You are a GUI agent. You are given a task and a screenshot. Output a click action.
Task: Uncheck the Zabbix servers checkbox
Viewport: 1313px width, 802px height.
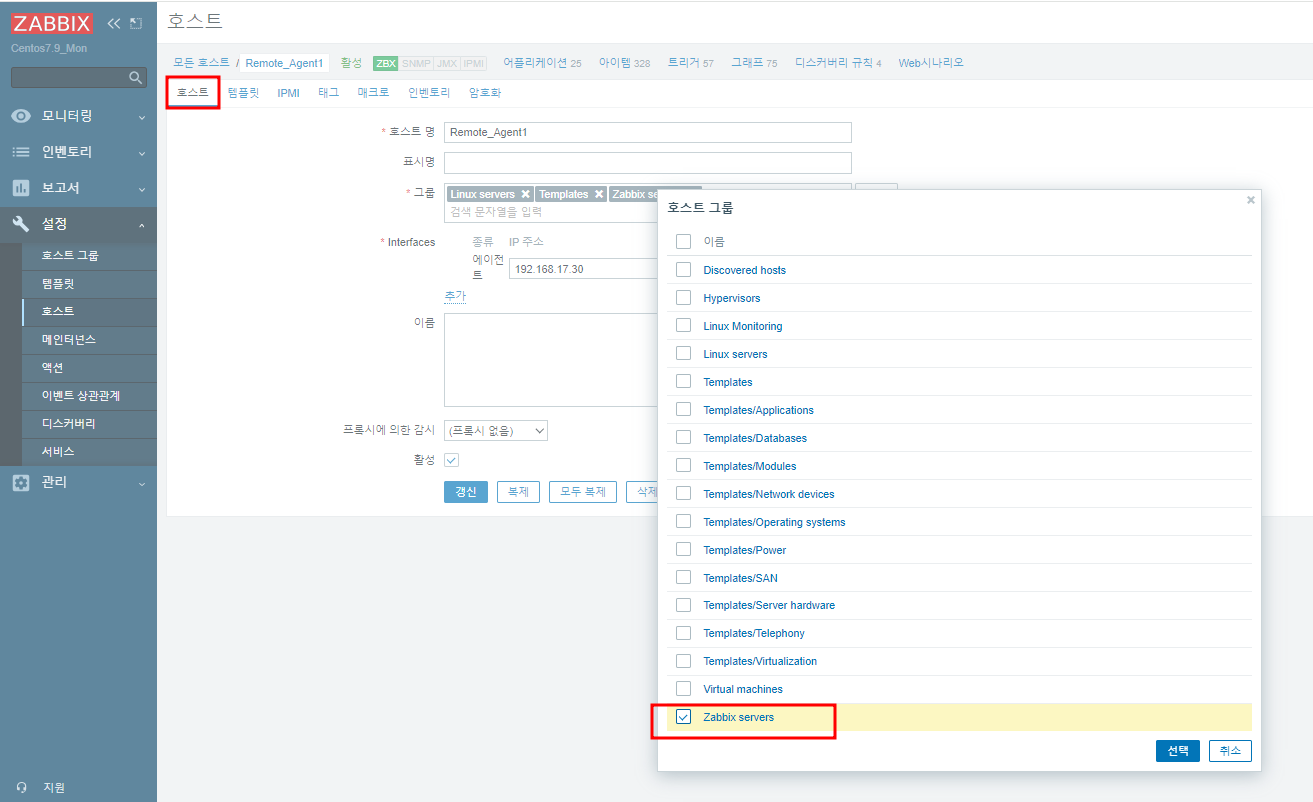[684, 716]
